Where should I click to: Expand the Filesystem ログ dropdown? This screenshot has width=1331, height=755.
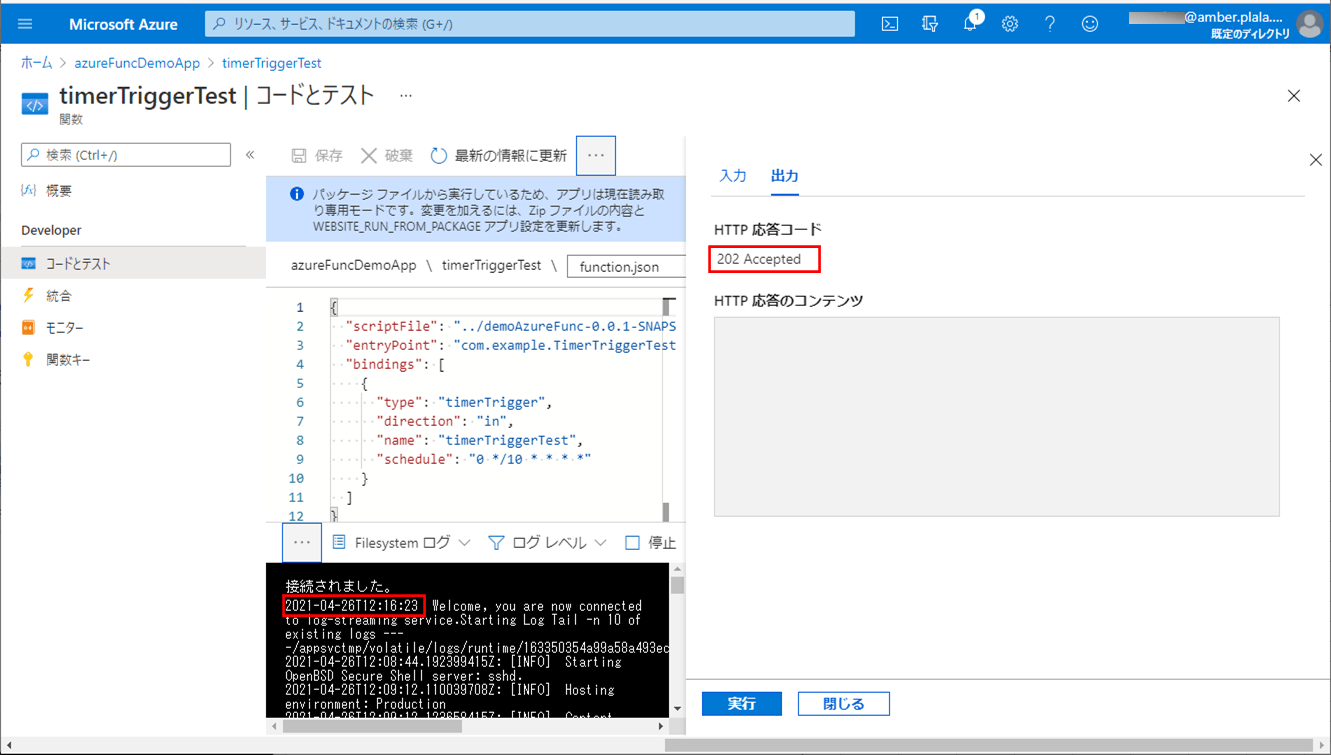pyautogui.click(x=401, y=543)
